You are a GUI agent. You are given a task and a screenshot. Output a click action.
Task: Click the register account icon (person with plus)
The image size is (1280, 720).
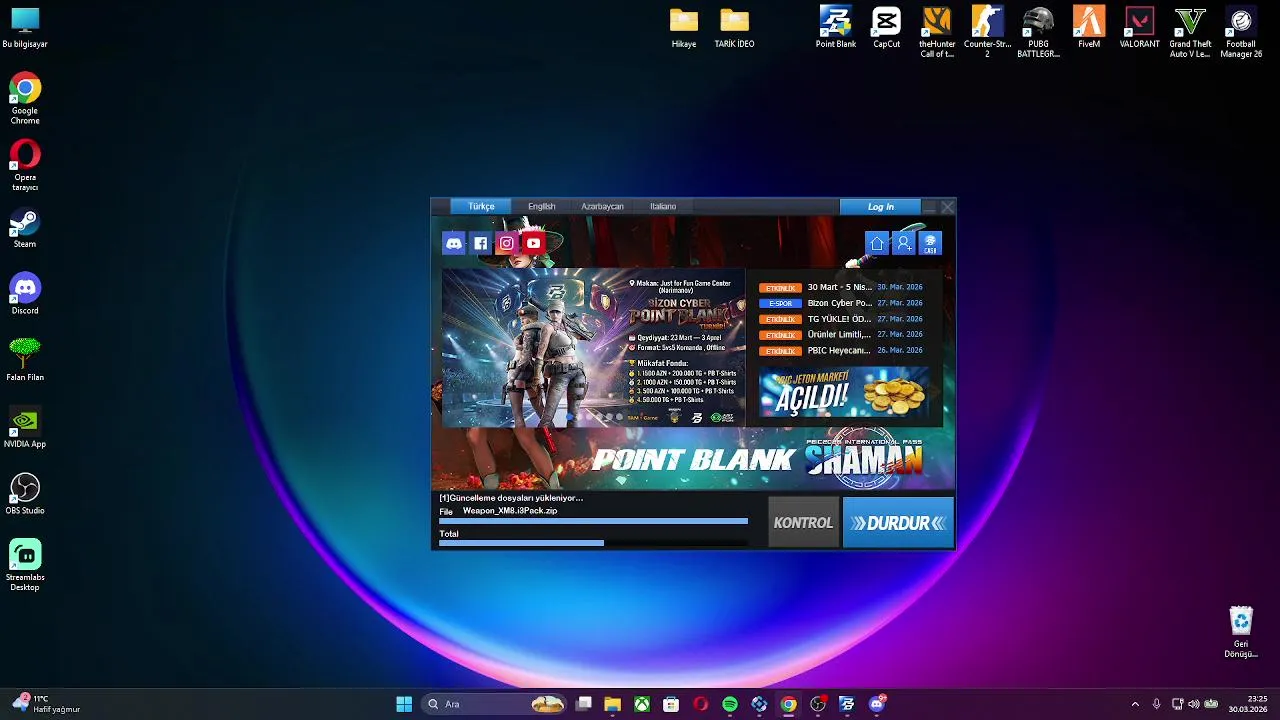coord(904,243)
